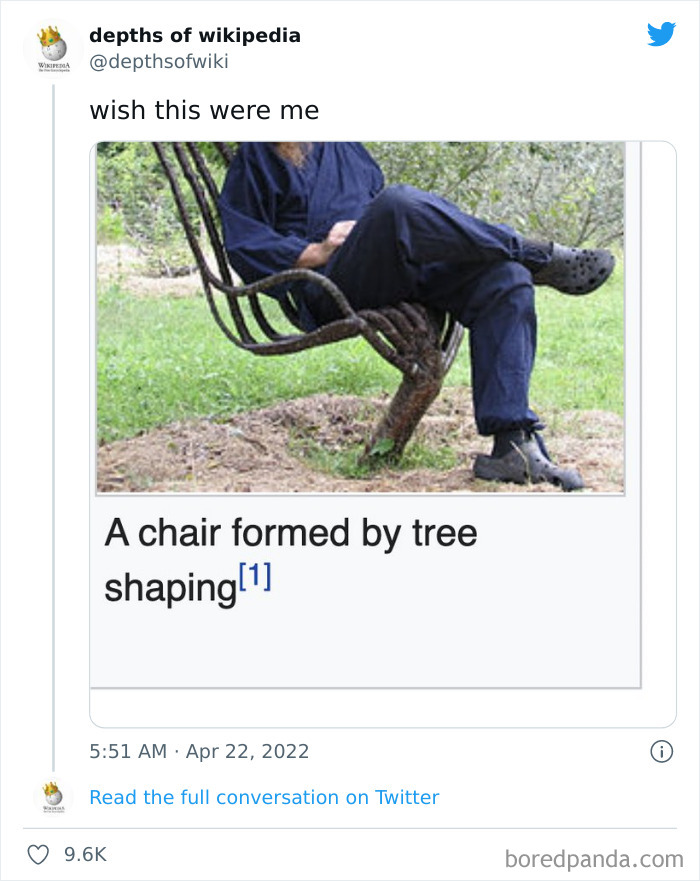The width and height of the screenshot is (700, 881).
Task: Open the tweet info circle icon
Action: point(661,751)
